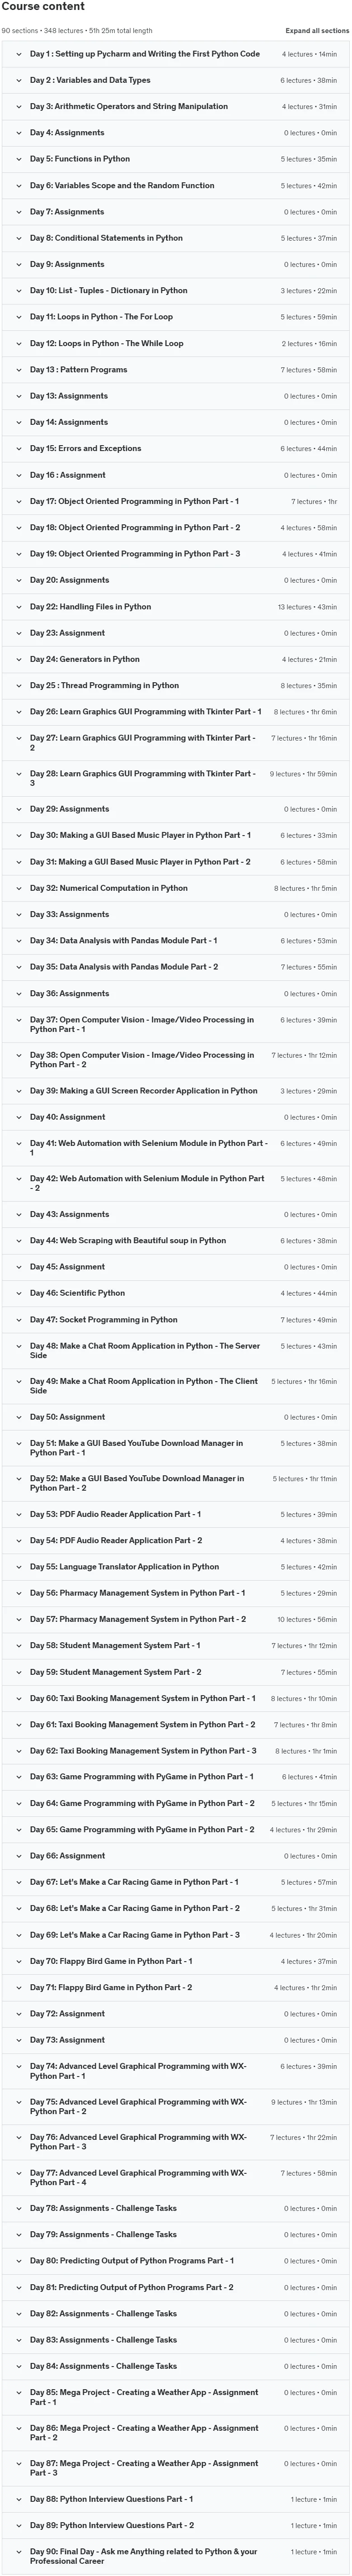Open Day 58 Student Management System Part 1 title
The width and height of the screenshot is (352, 2576).
115,1645
